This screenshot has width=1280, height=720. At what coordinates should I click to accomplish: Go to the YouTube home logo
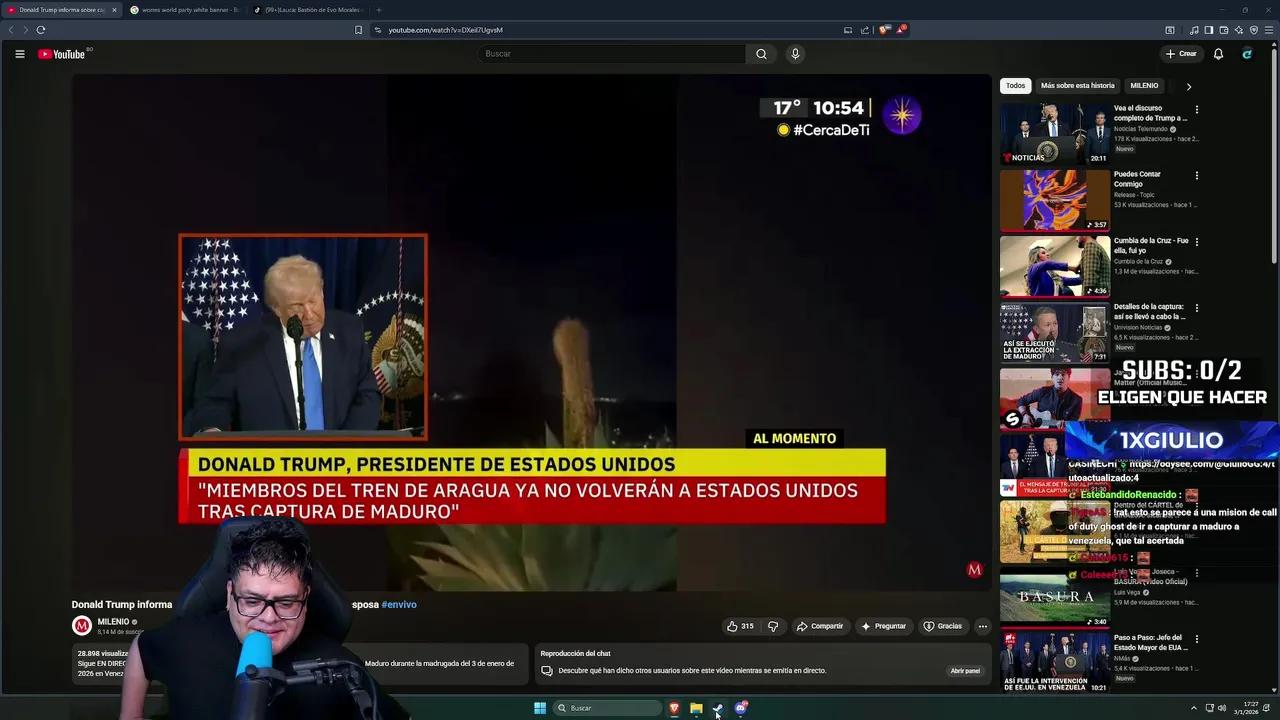pos(62,54)
